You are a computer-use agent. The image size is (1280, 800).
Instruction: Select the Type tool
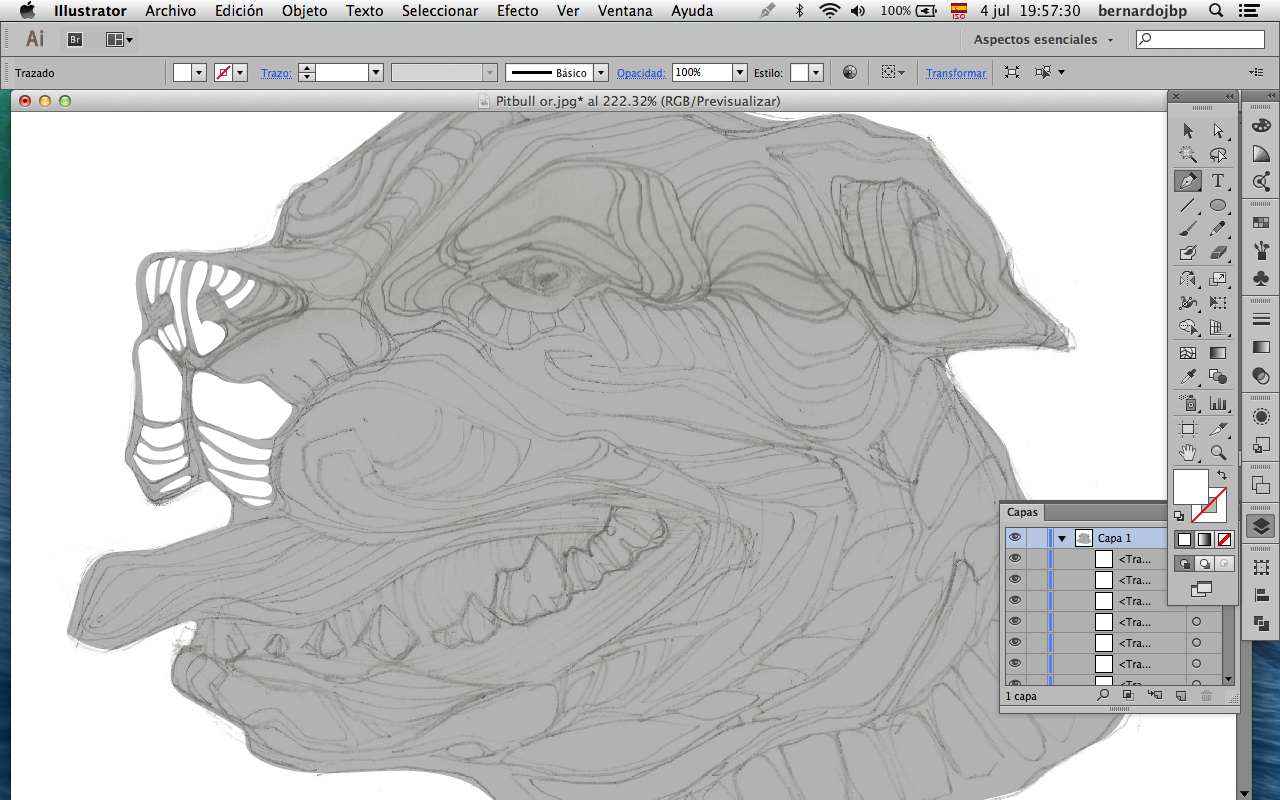(x=1218, y=182)
